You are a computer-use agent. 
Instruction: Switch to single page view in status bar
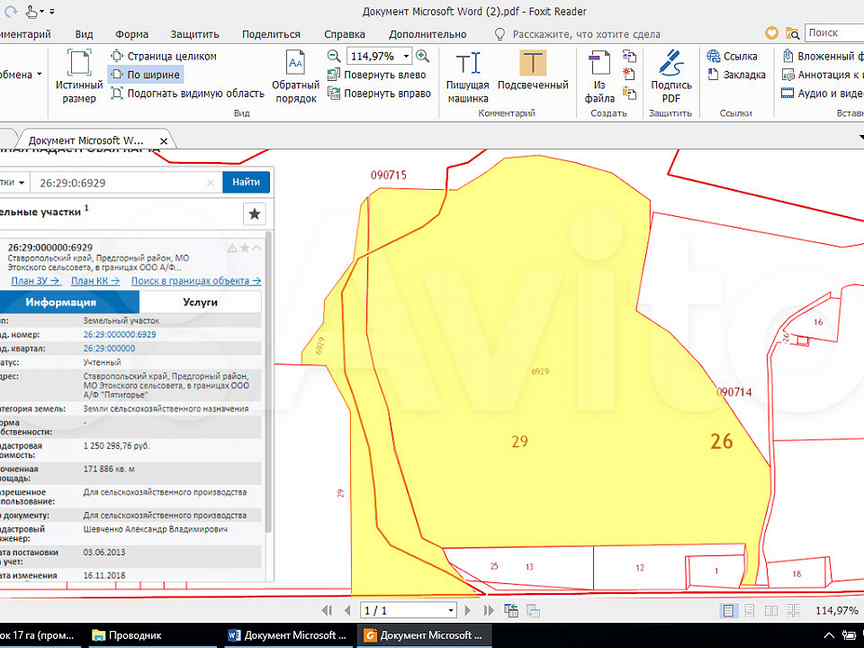coord(728,610)
